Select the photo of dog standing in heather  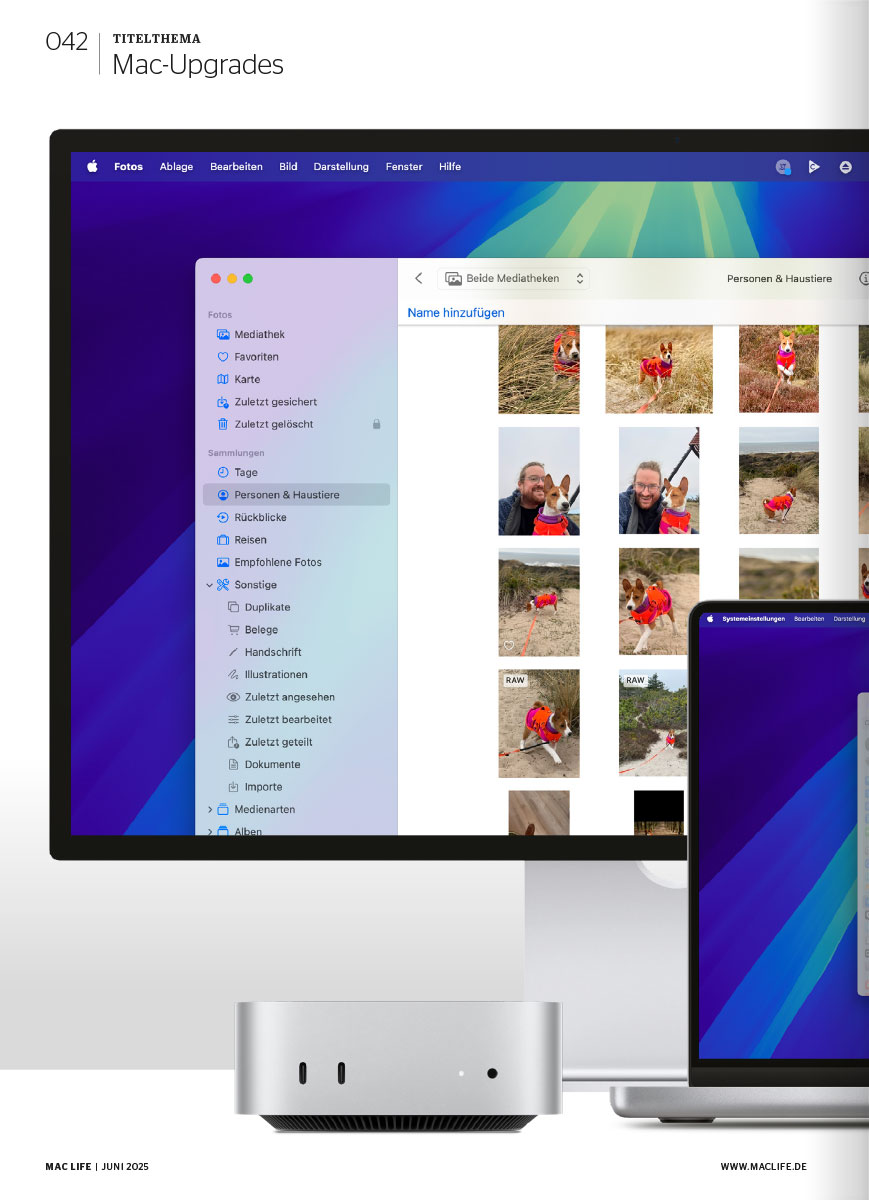(x=779, y=369)
